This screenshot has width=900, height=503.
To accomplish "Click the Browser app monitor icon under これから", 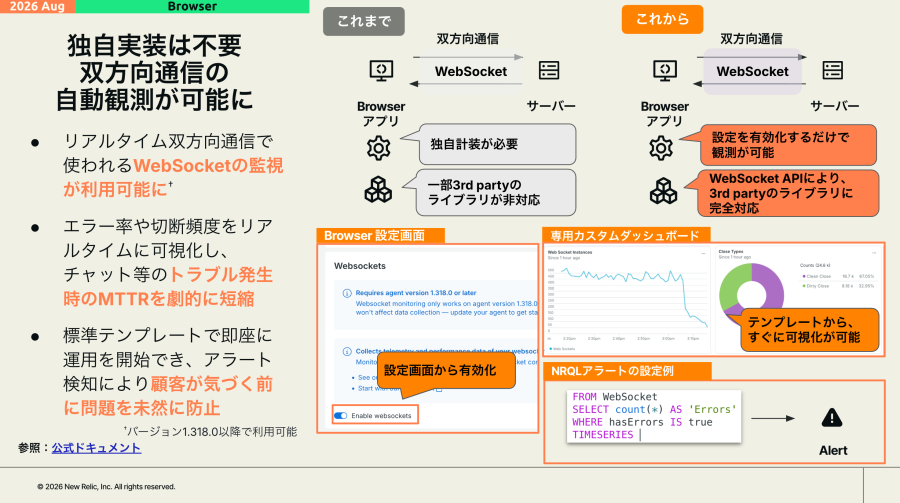I will point(665,71).
